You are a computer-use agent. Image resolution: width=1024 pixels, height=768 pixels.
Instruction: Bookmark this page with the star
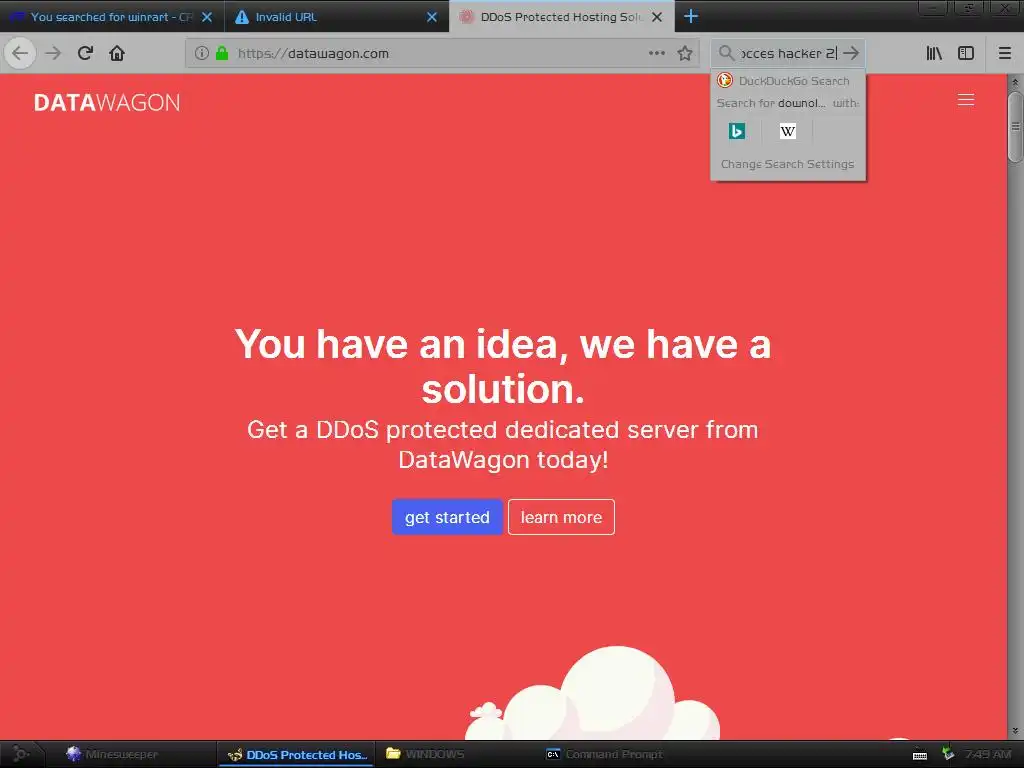coord(684,53)
